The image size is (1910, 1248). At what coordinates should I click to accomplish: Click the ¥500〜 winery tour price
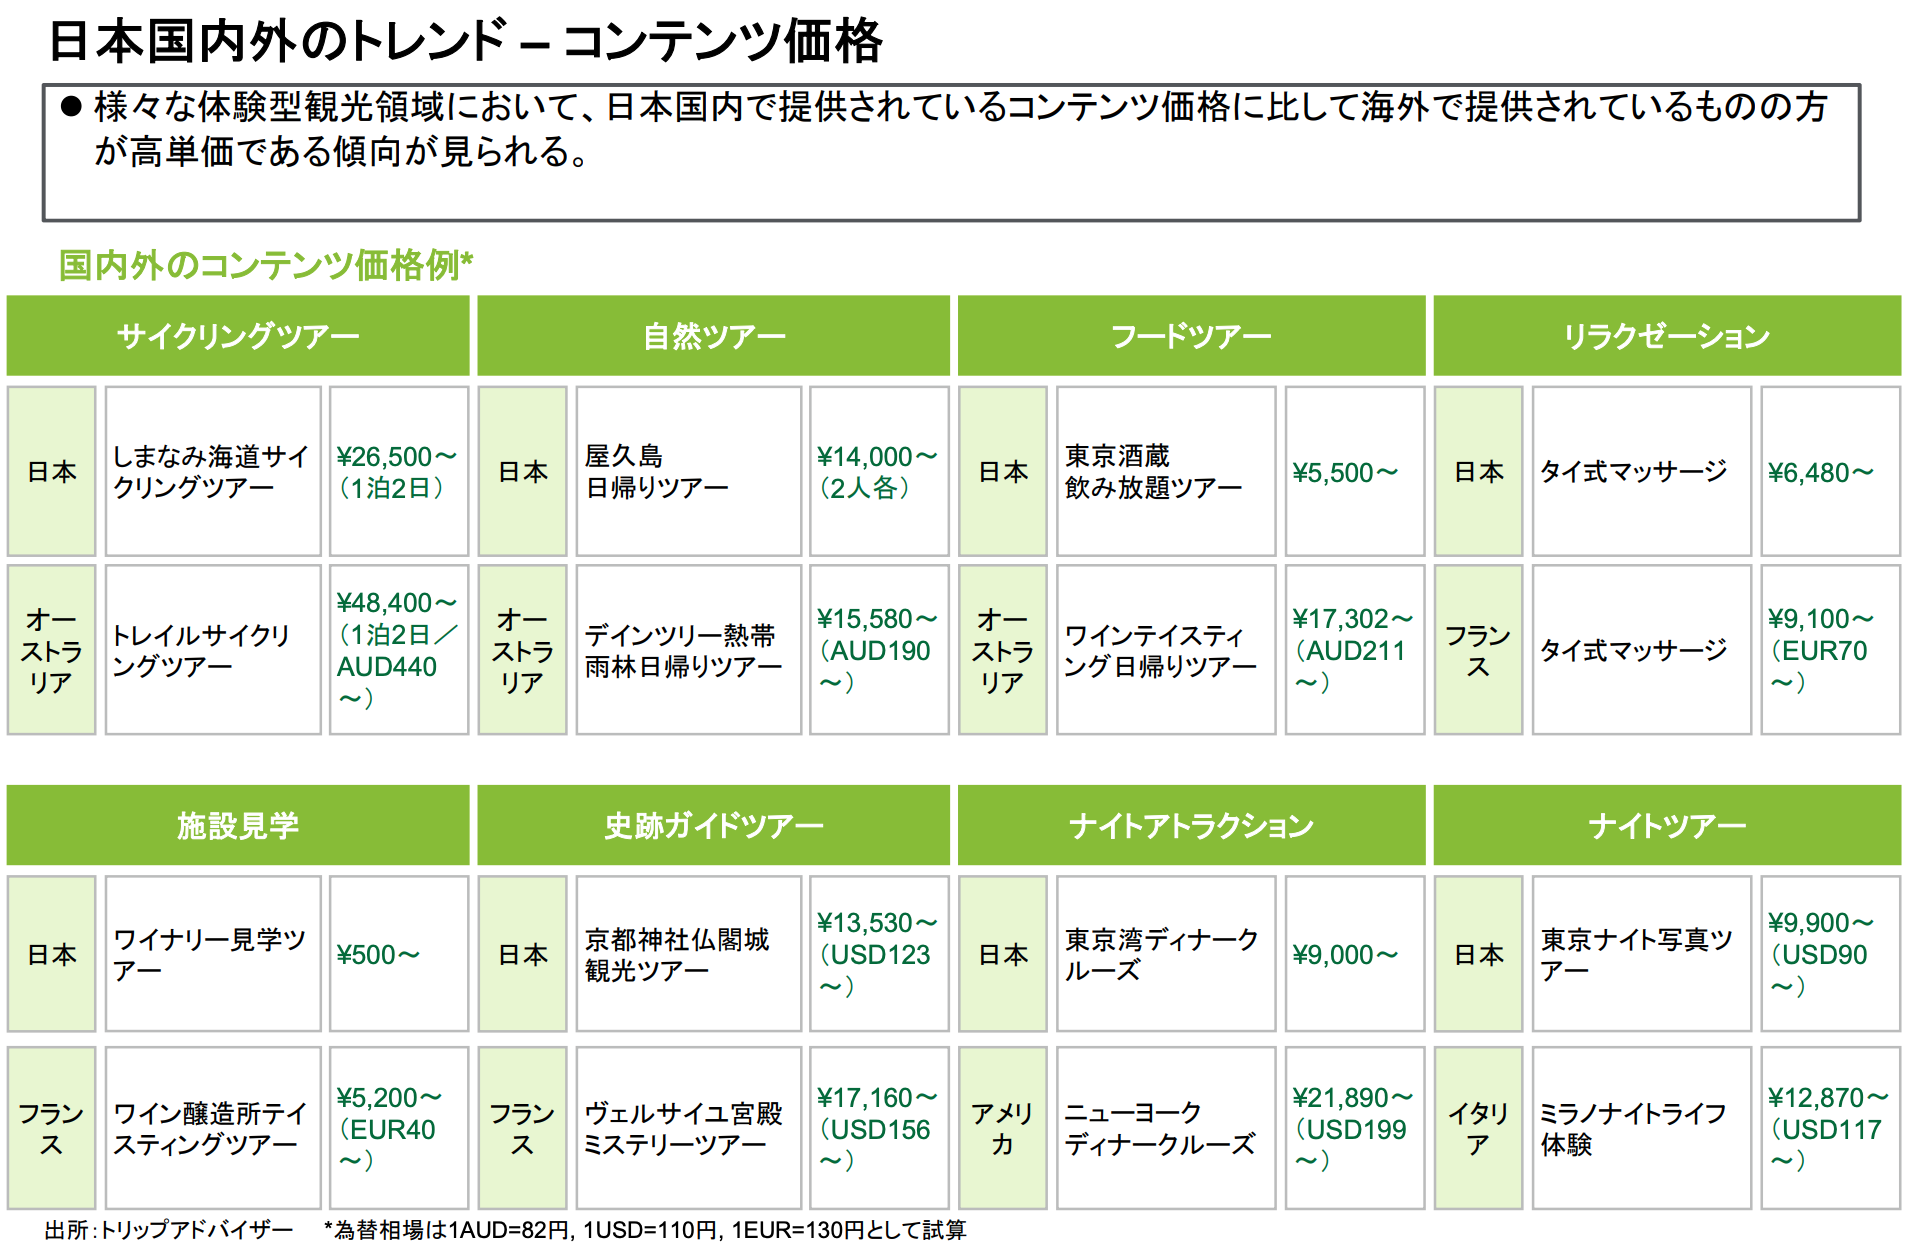[x=398, y=954]
